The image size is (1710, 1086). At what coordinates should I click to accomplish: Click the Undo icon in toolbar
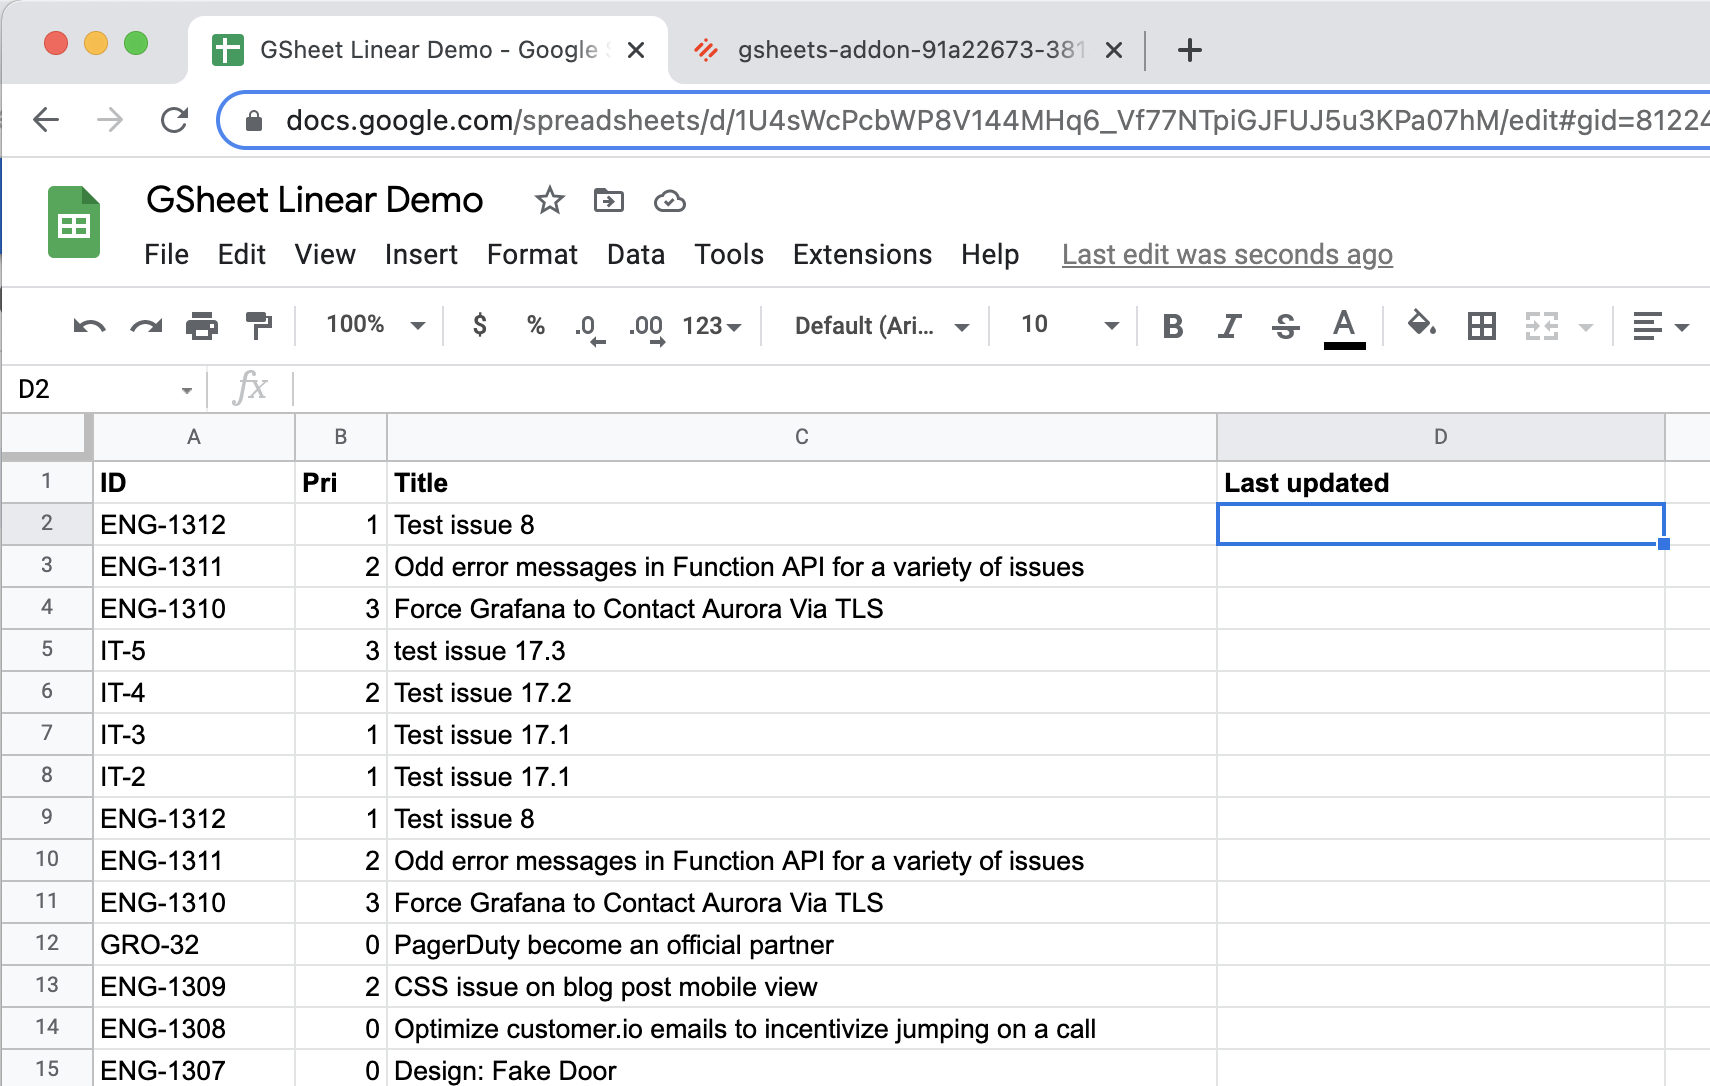pos(89,326)
